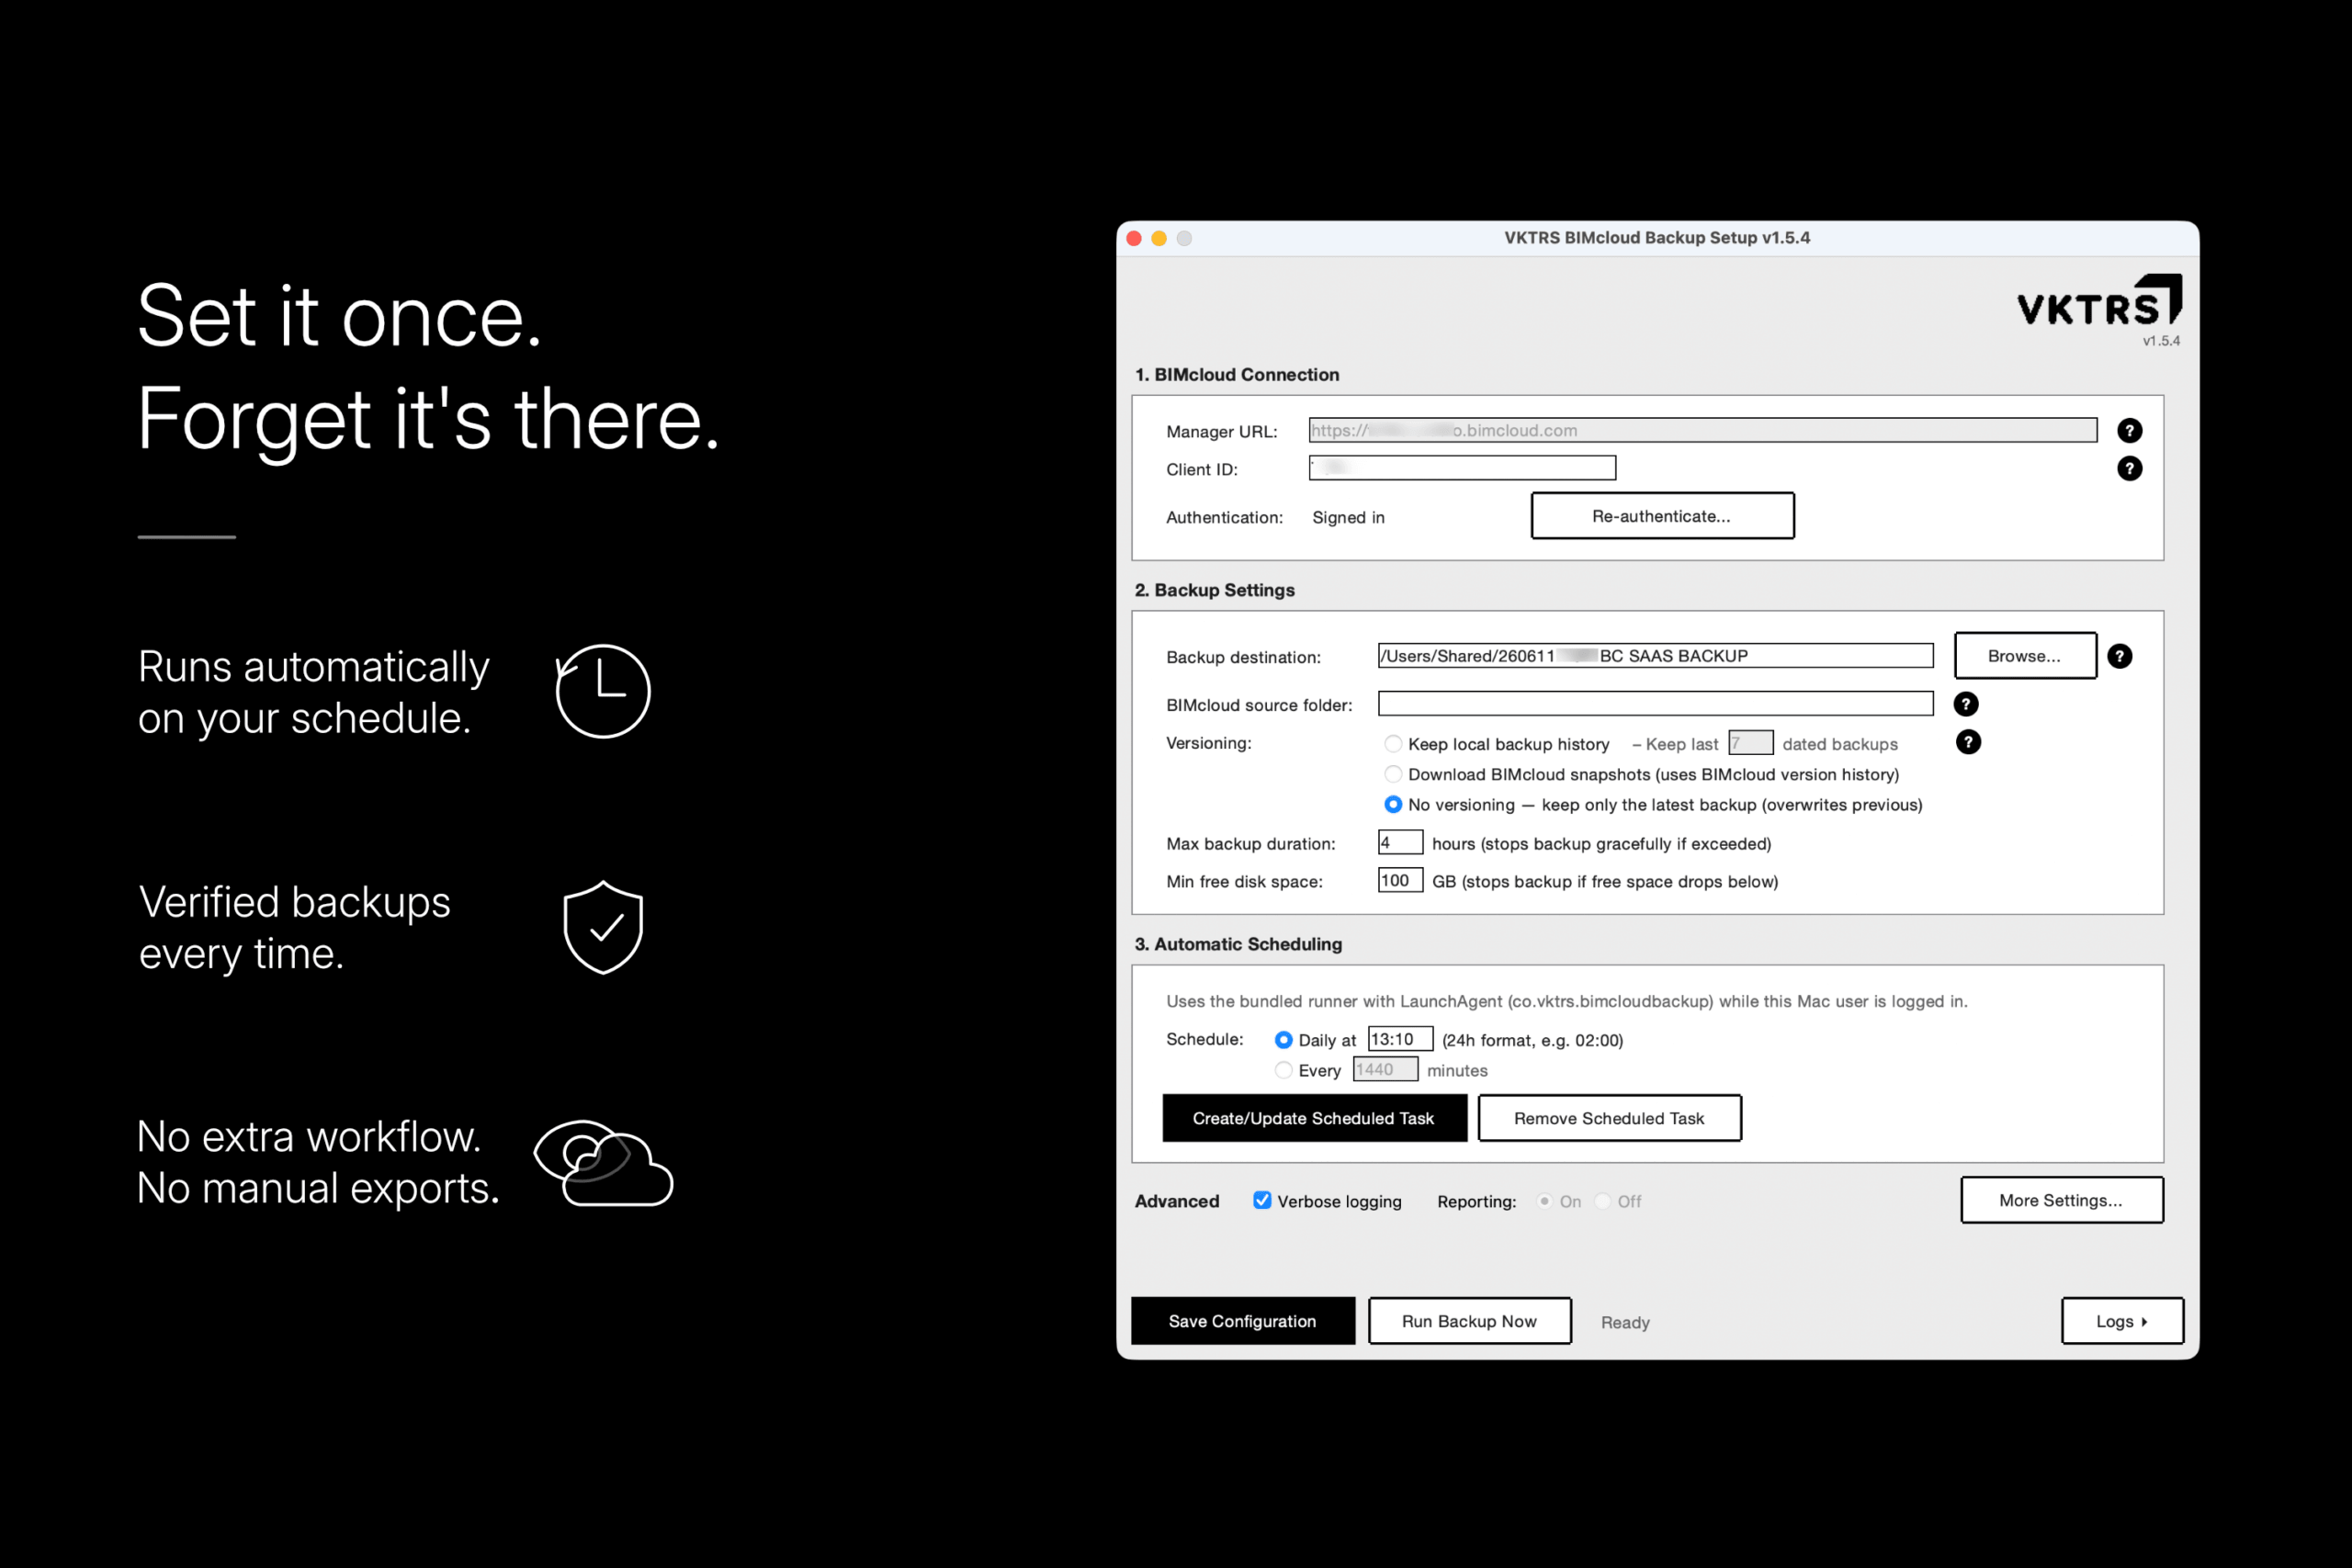The image size is (2352, 1568).
Task: Browse for backup destination folder
Action: pyautogui.click(x=2025, y=656)
